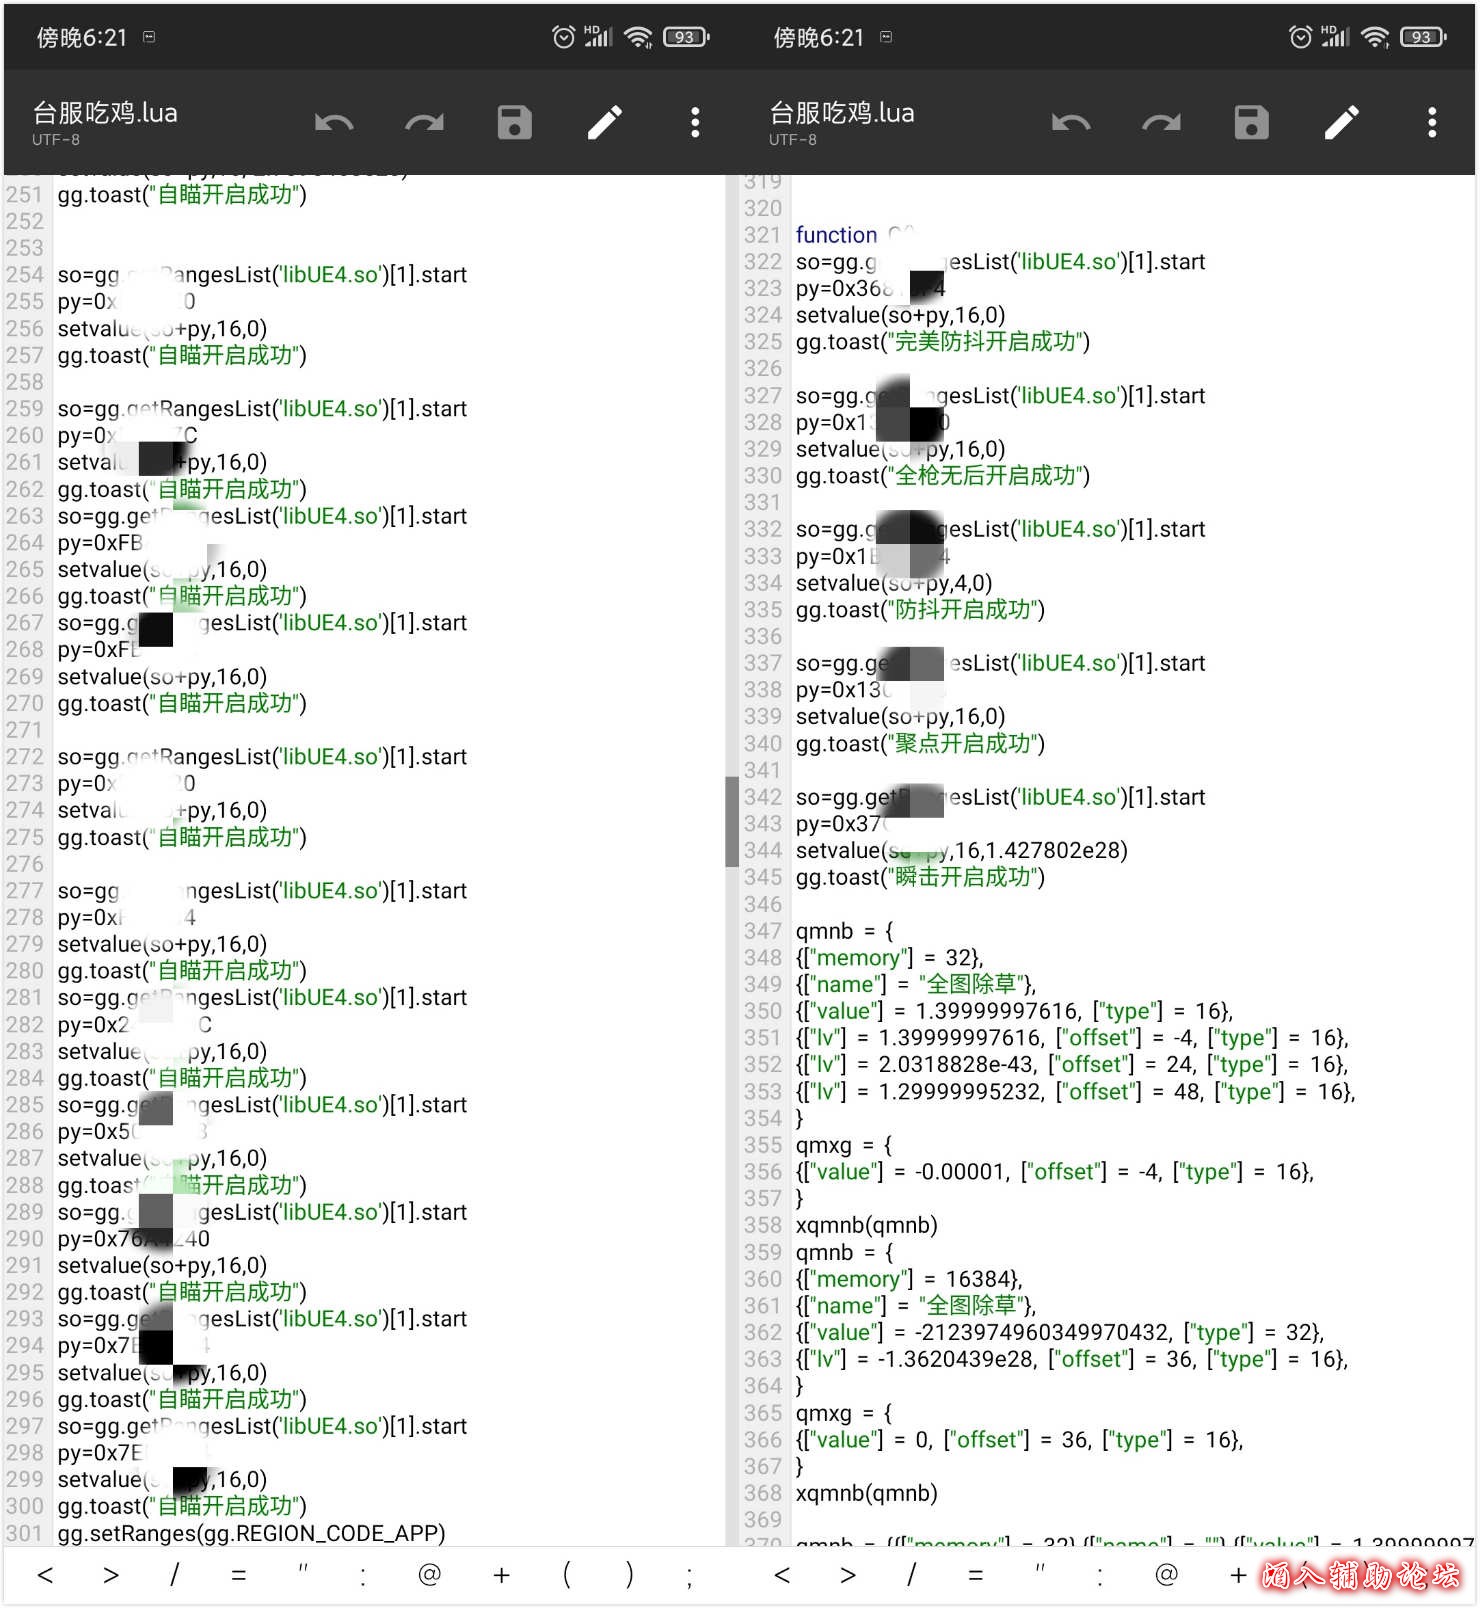This screenshot has height=1608, width=1480.
Task: Place cursor on line 335 防抖开启成功 toast
Action: click(x=920, y=610)
